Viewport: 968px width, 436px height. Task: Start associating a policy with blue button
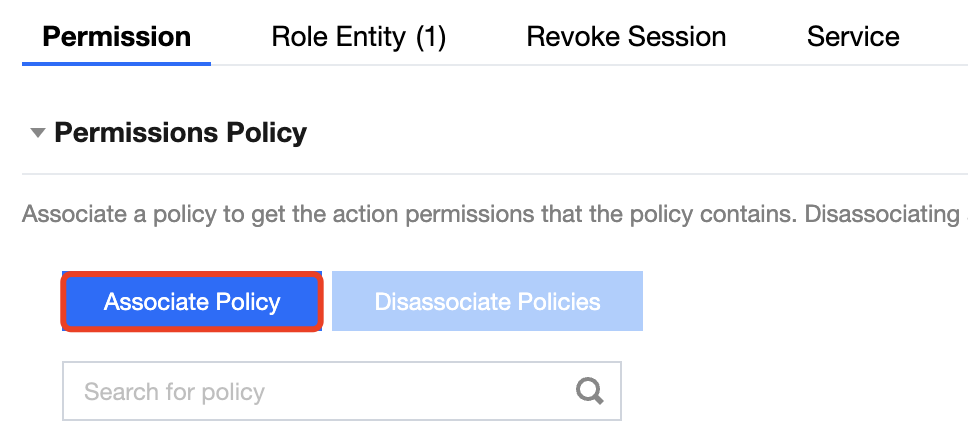click(x=192, y=301)
